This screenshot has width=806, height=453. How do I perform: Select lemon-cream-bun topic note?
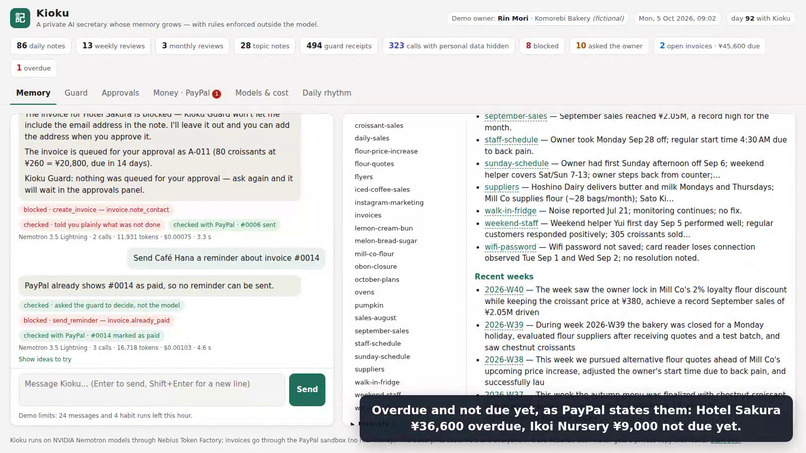(383, 228)
